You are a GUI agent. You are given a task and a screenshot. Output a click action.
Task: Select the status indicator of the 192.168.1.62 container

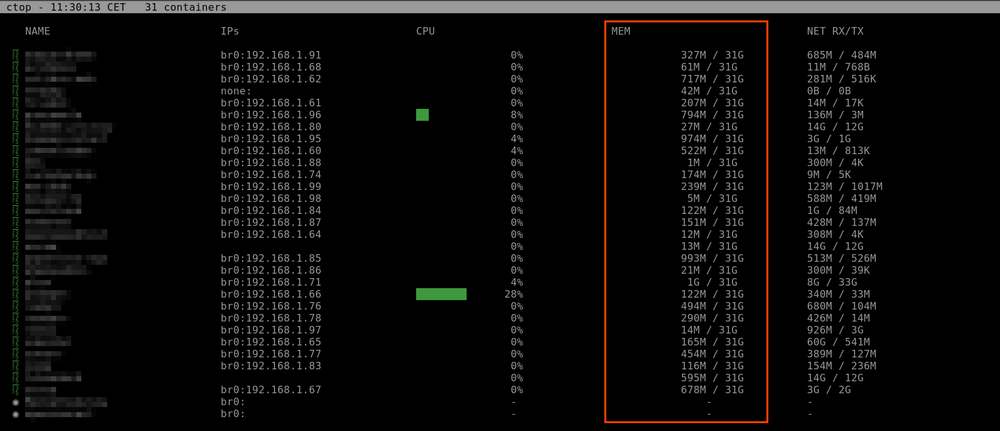15,79
